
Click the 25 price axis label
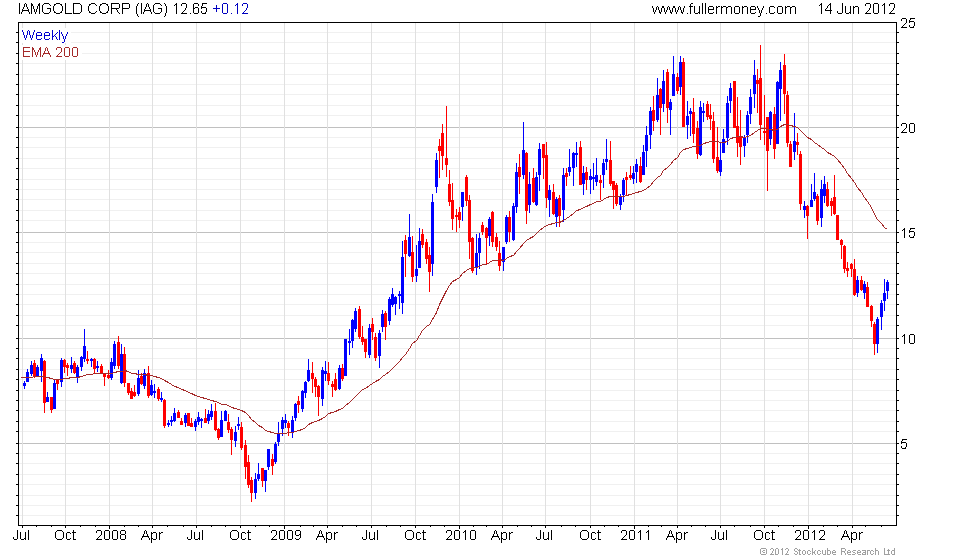pos(908,24)
